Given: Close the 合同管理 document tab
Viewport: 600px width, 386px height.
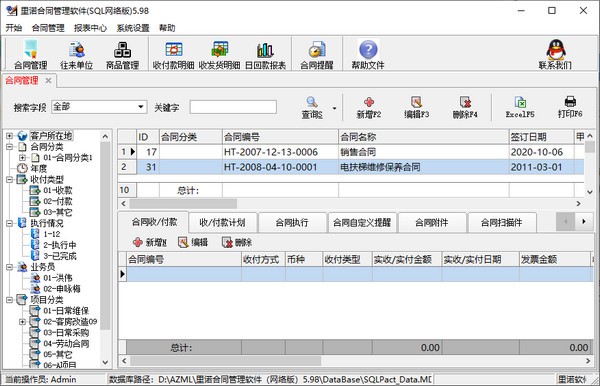Looking at the screenshot, I should (48, 80).
